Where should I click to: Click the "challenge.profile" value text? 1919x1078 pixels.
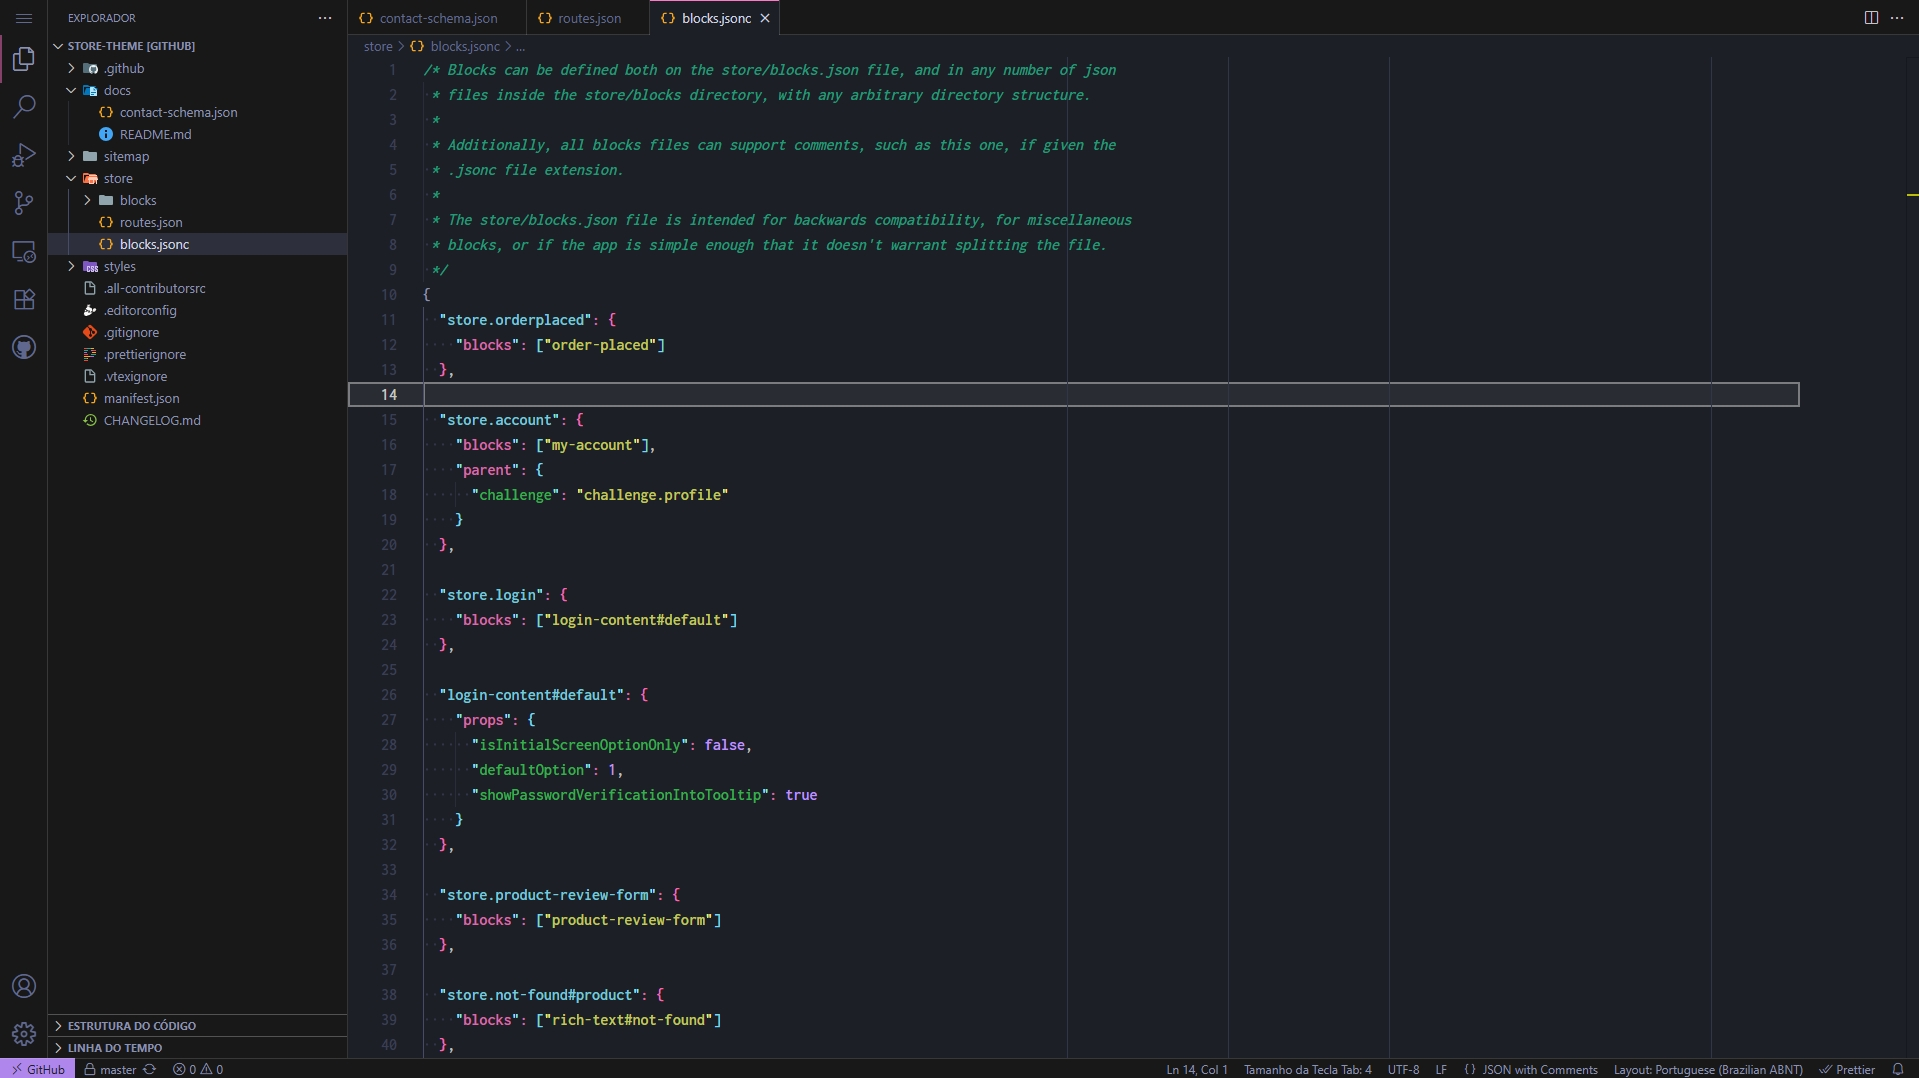point(652,495)
